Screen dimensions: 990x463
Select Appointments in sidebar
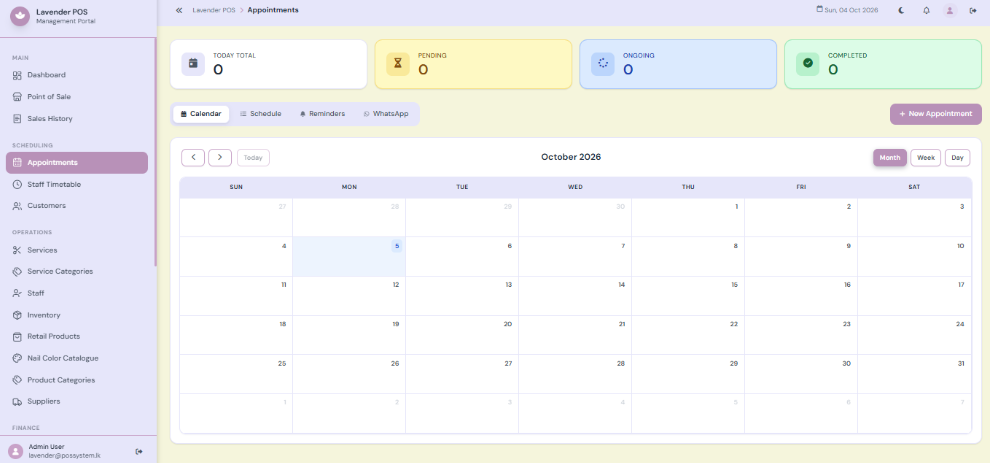pos(77,162)
